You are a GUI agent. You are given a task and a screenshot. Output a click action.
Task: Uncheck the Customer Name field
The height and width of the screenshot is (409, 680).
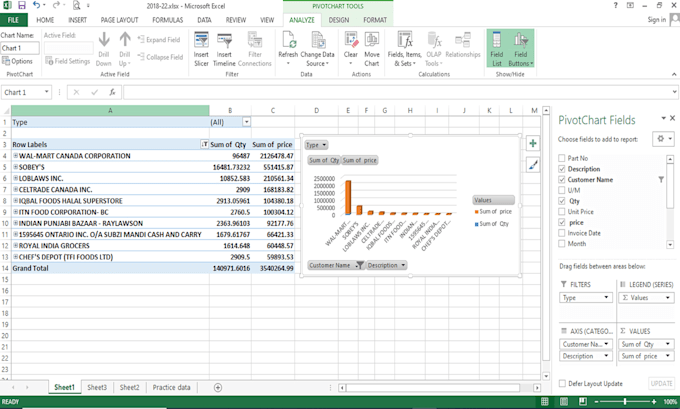562,180
